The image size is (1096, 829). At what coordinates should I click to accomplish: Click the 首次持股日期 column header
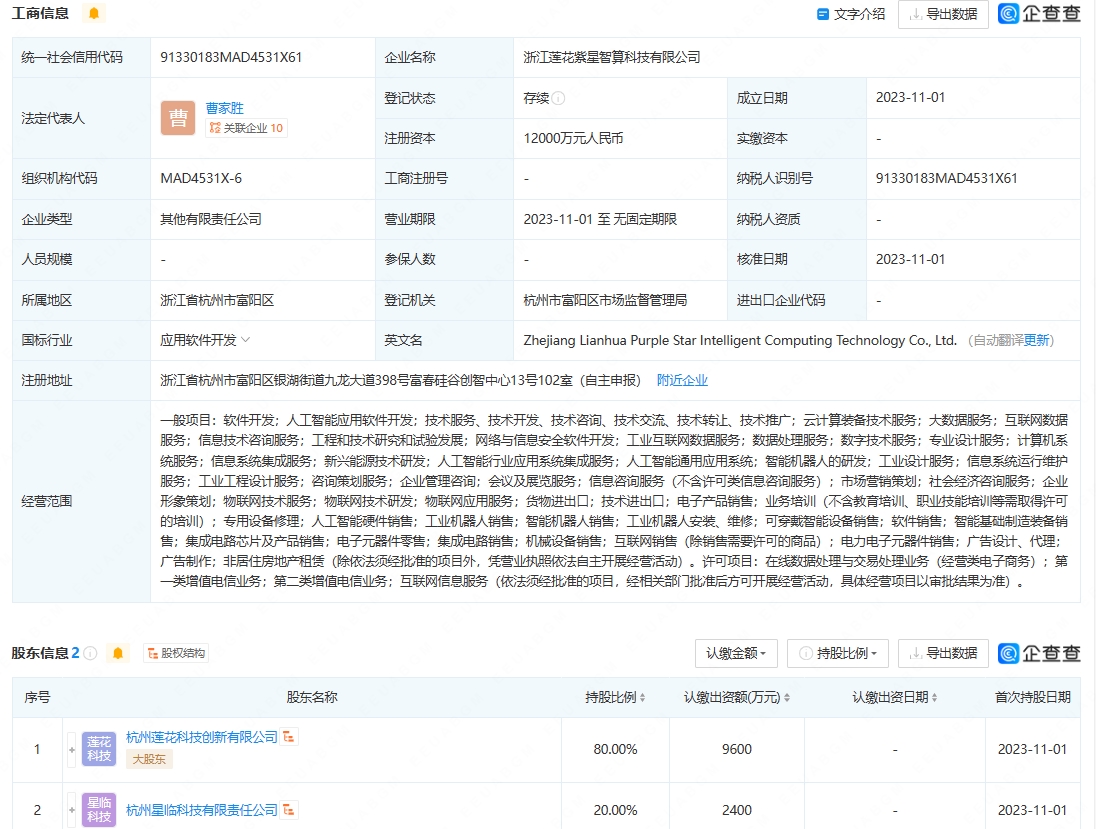click(x=1032, y=697)
